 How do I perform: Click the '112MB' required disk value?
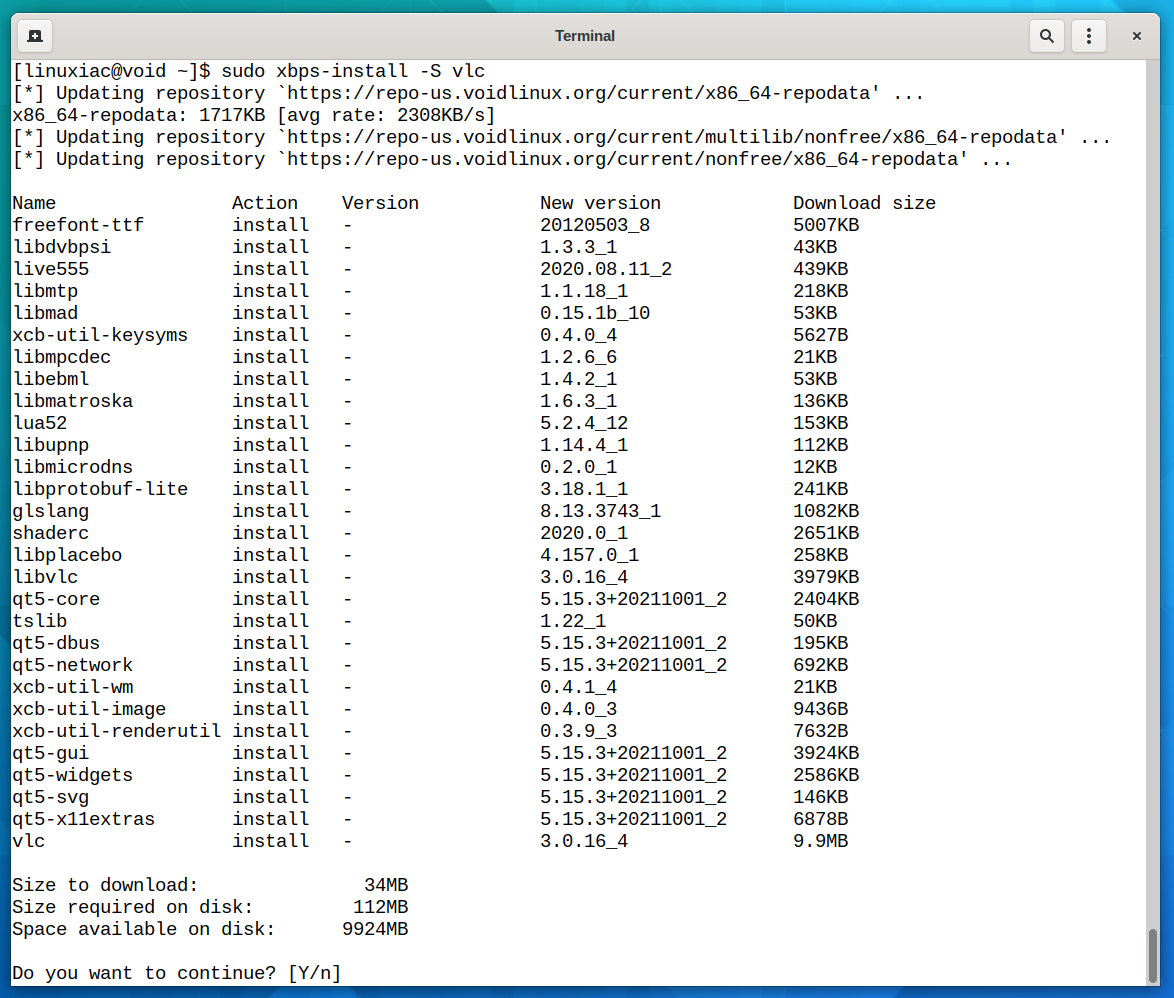381,907
